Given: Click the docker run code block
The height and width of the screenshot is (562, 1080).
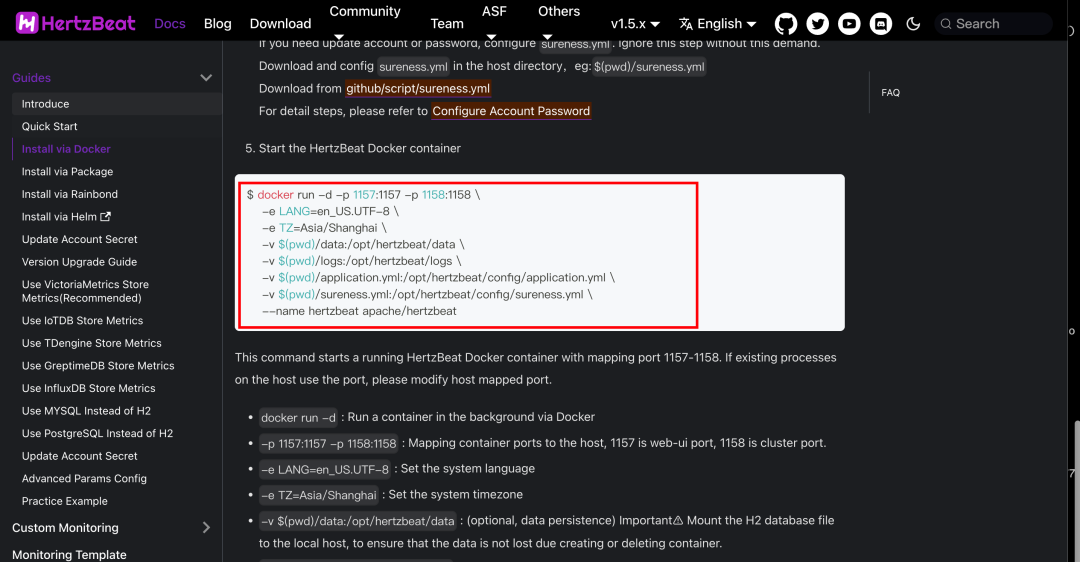Looking at the screenshot, I should 539,253.
